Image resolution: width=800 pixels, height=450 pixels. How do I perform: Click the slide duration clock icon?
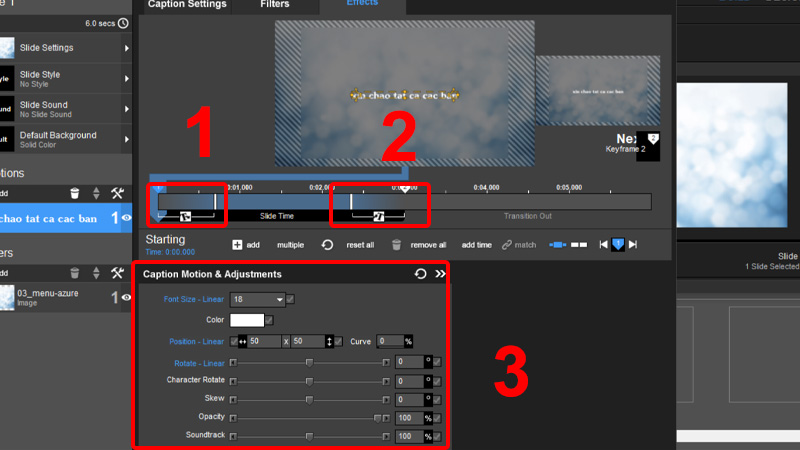pos(123,22)
